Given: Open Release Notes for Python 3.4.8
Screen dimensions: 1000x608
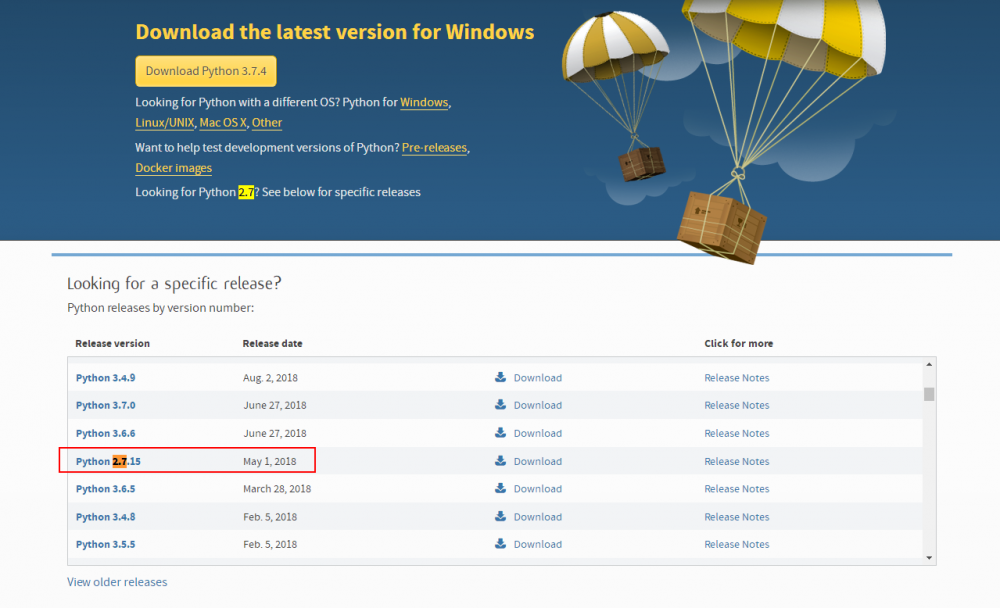Looking at the screenshot, I should click(737, 517).
